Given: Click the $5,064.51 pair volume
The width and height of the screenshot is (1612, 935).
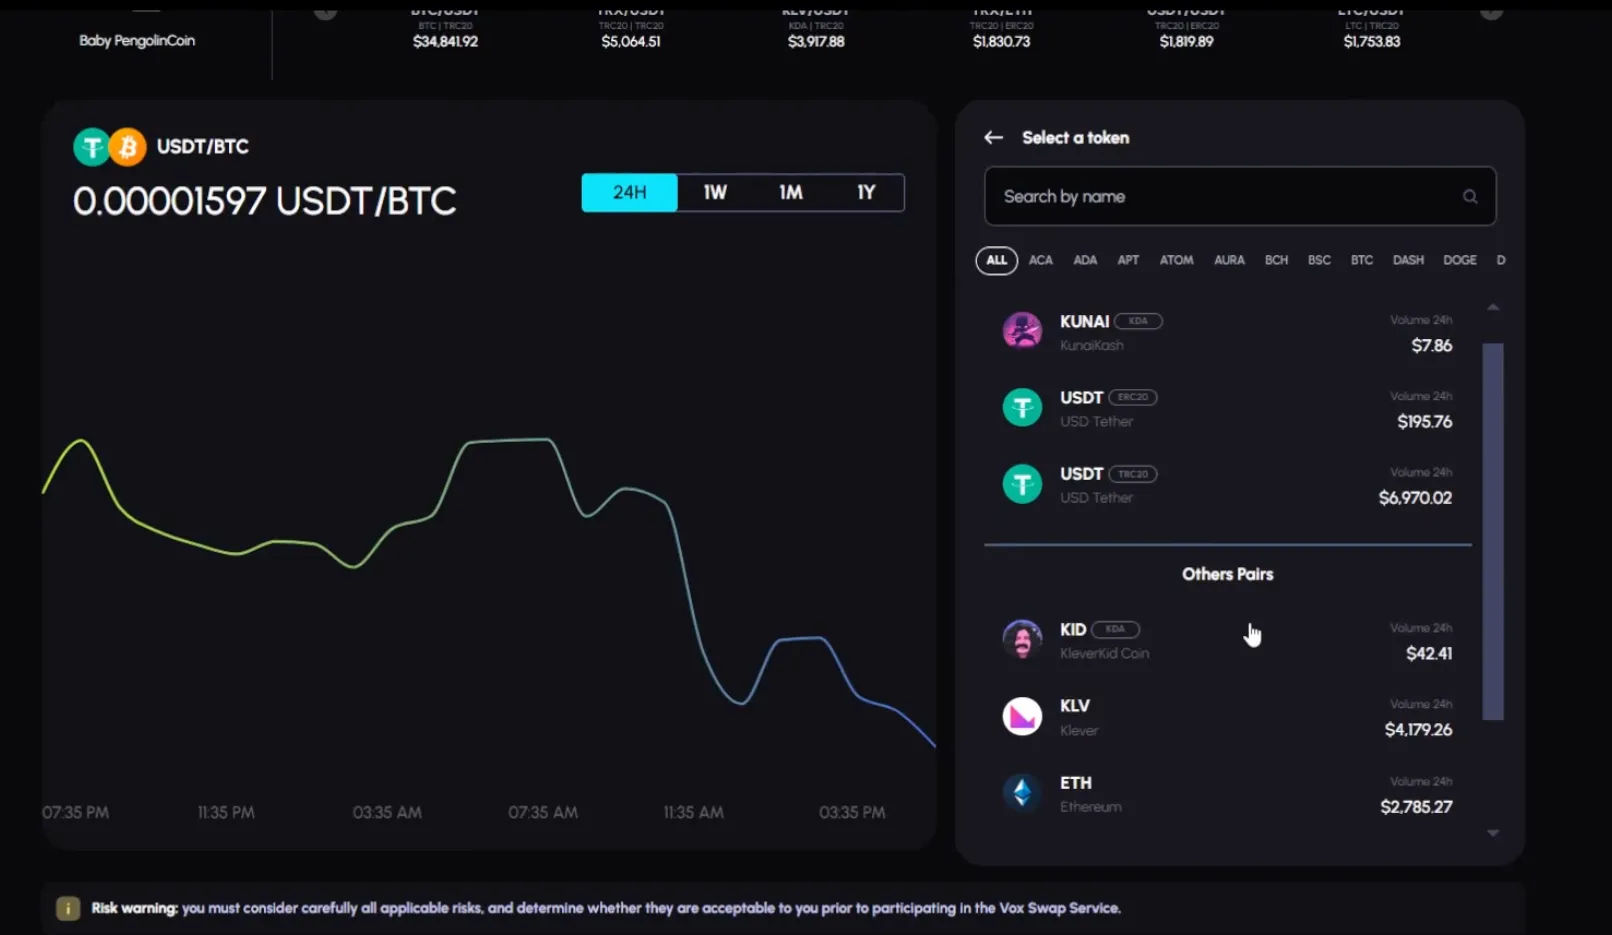Looking at the screenshot, I should tap(631, 42).
